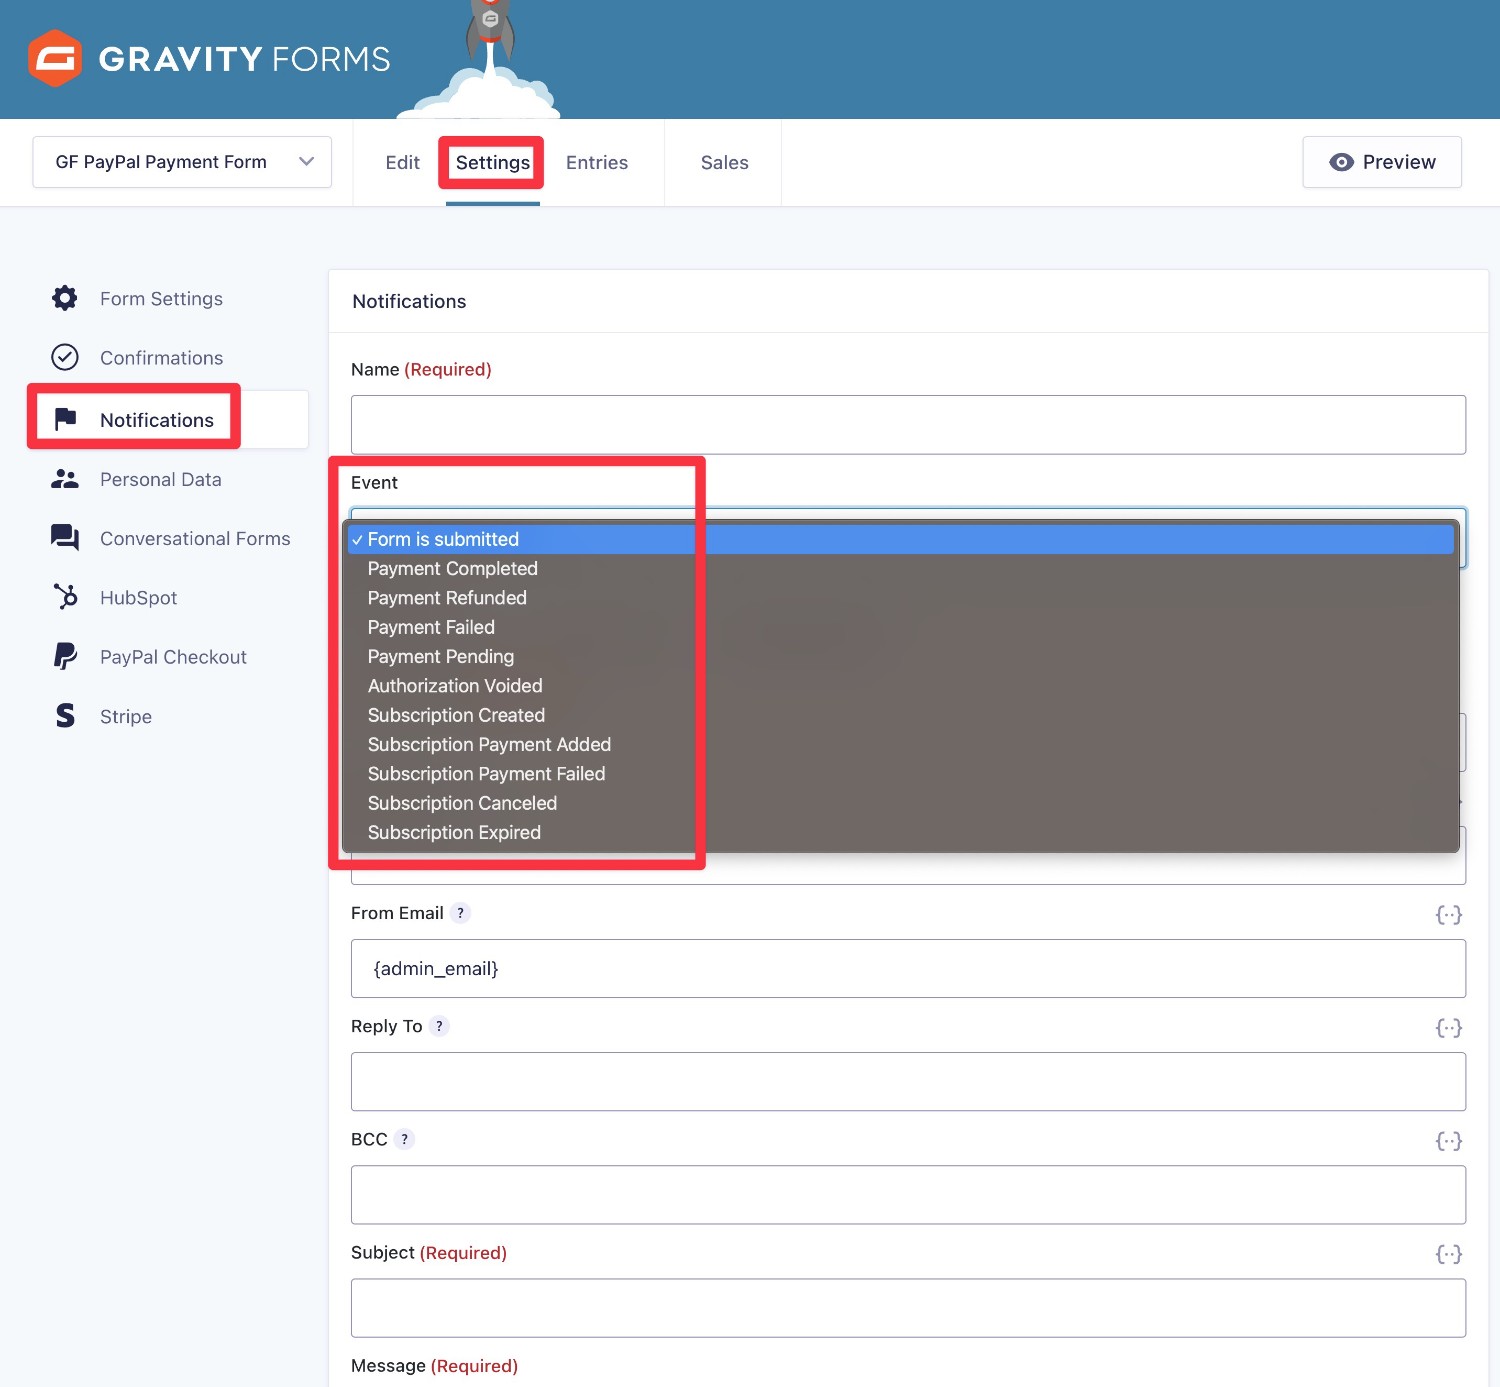Choose Subscription Created event option
Viewport: 1500px width, 1387px height.
[x=900, y=715]
